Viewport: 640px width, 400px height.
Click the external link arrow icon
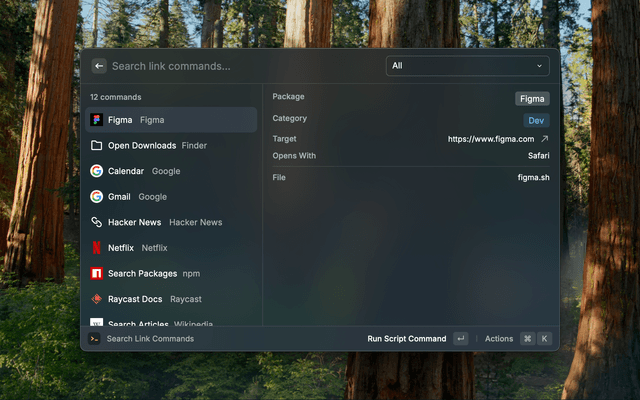pyautogui.click(x=544, y=139)
